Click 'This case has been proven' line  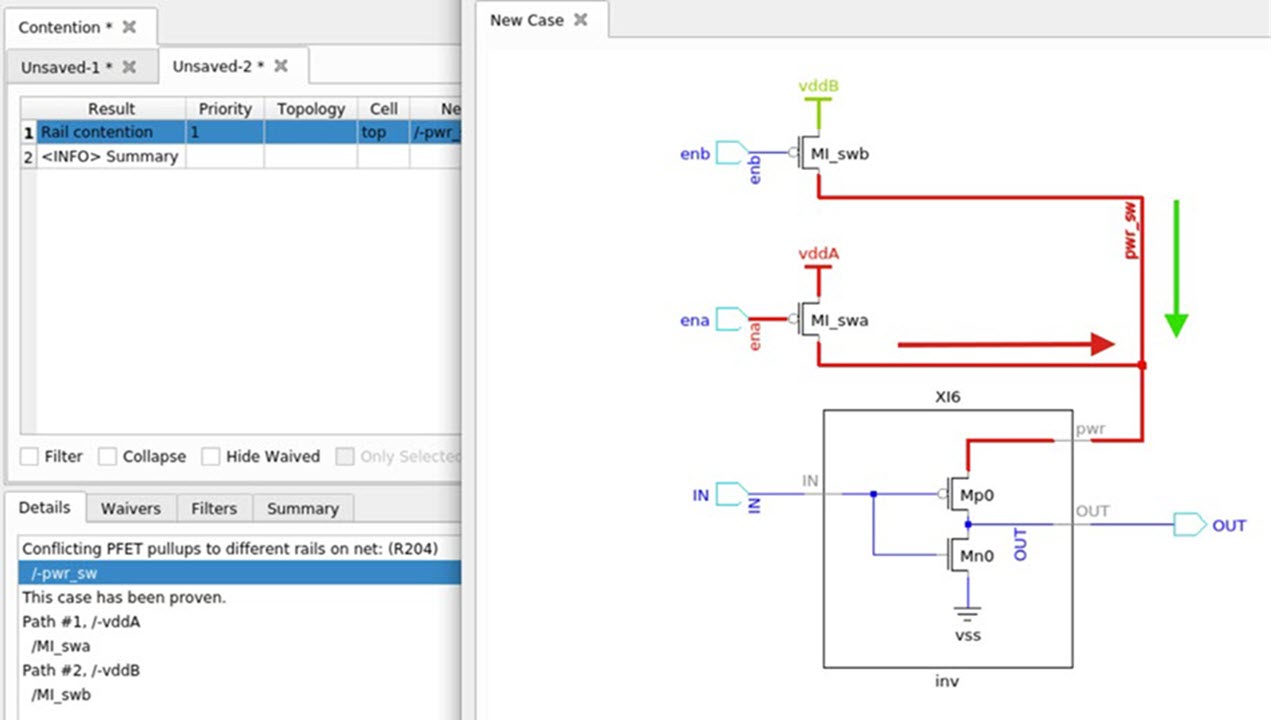point(124,597)
